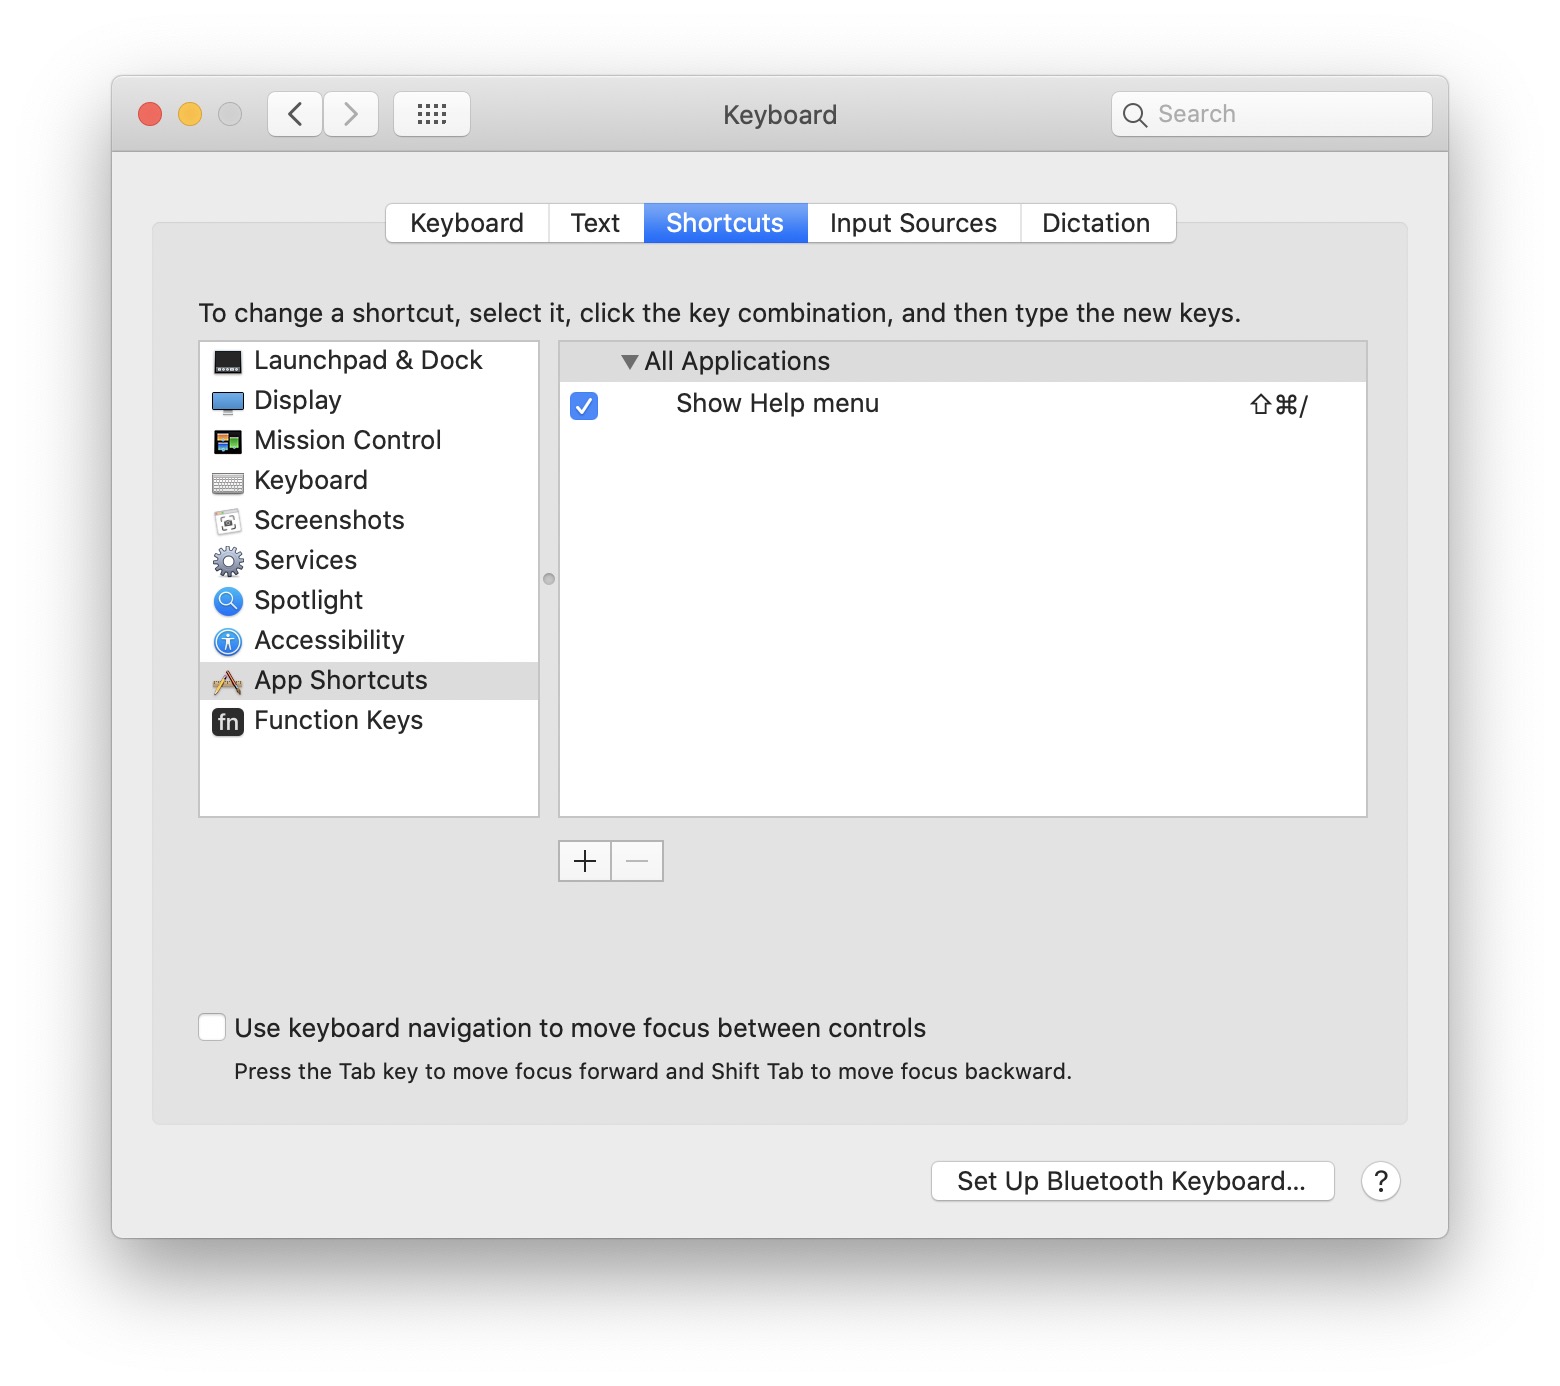
Task: Click the Services gear icon
Action: [228, 562]
